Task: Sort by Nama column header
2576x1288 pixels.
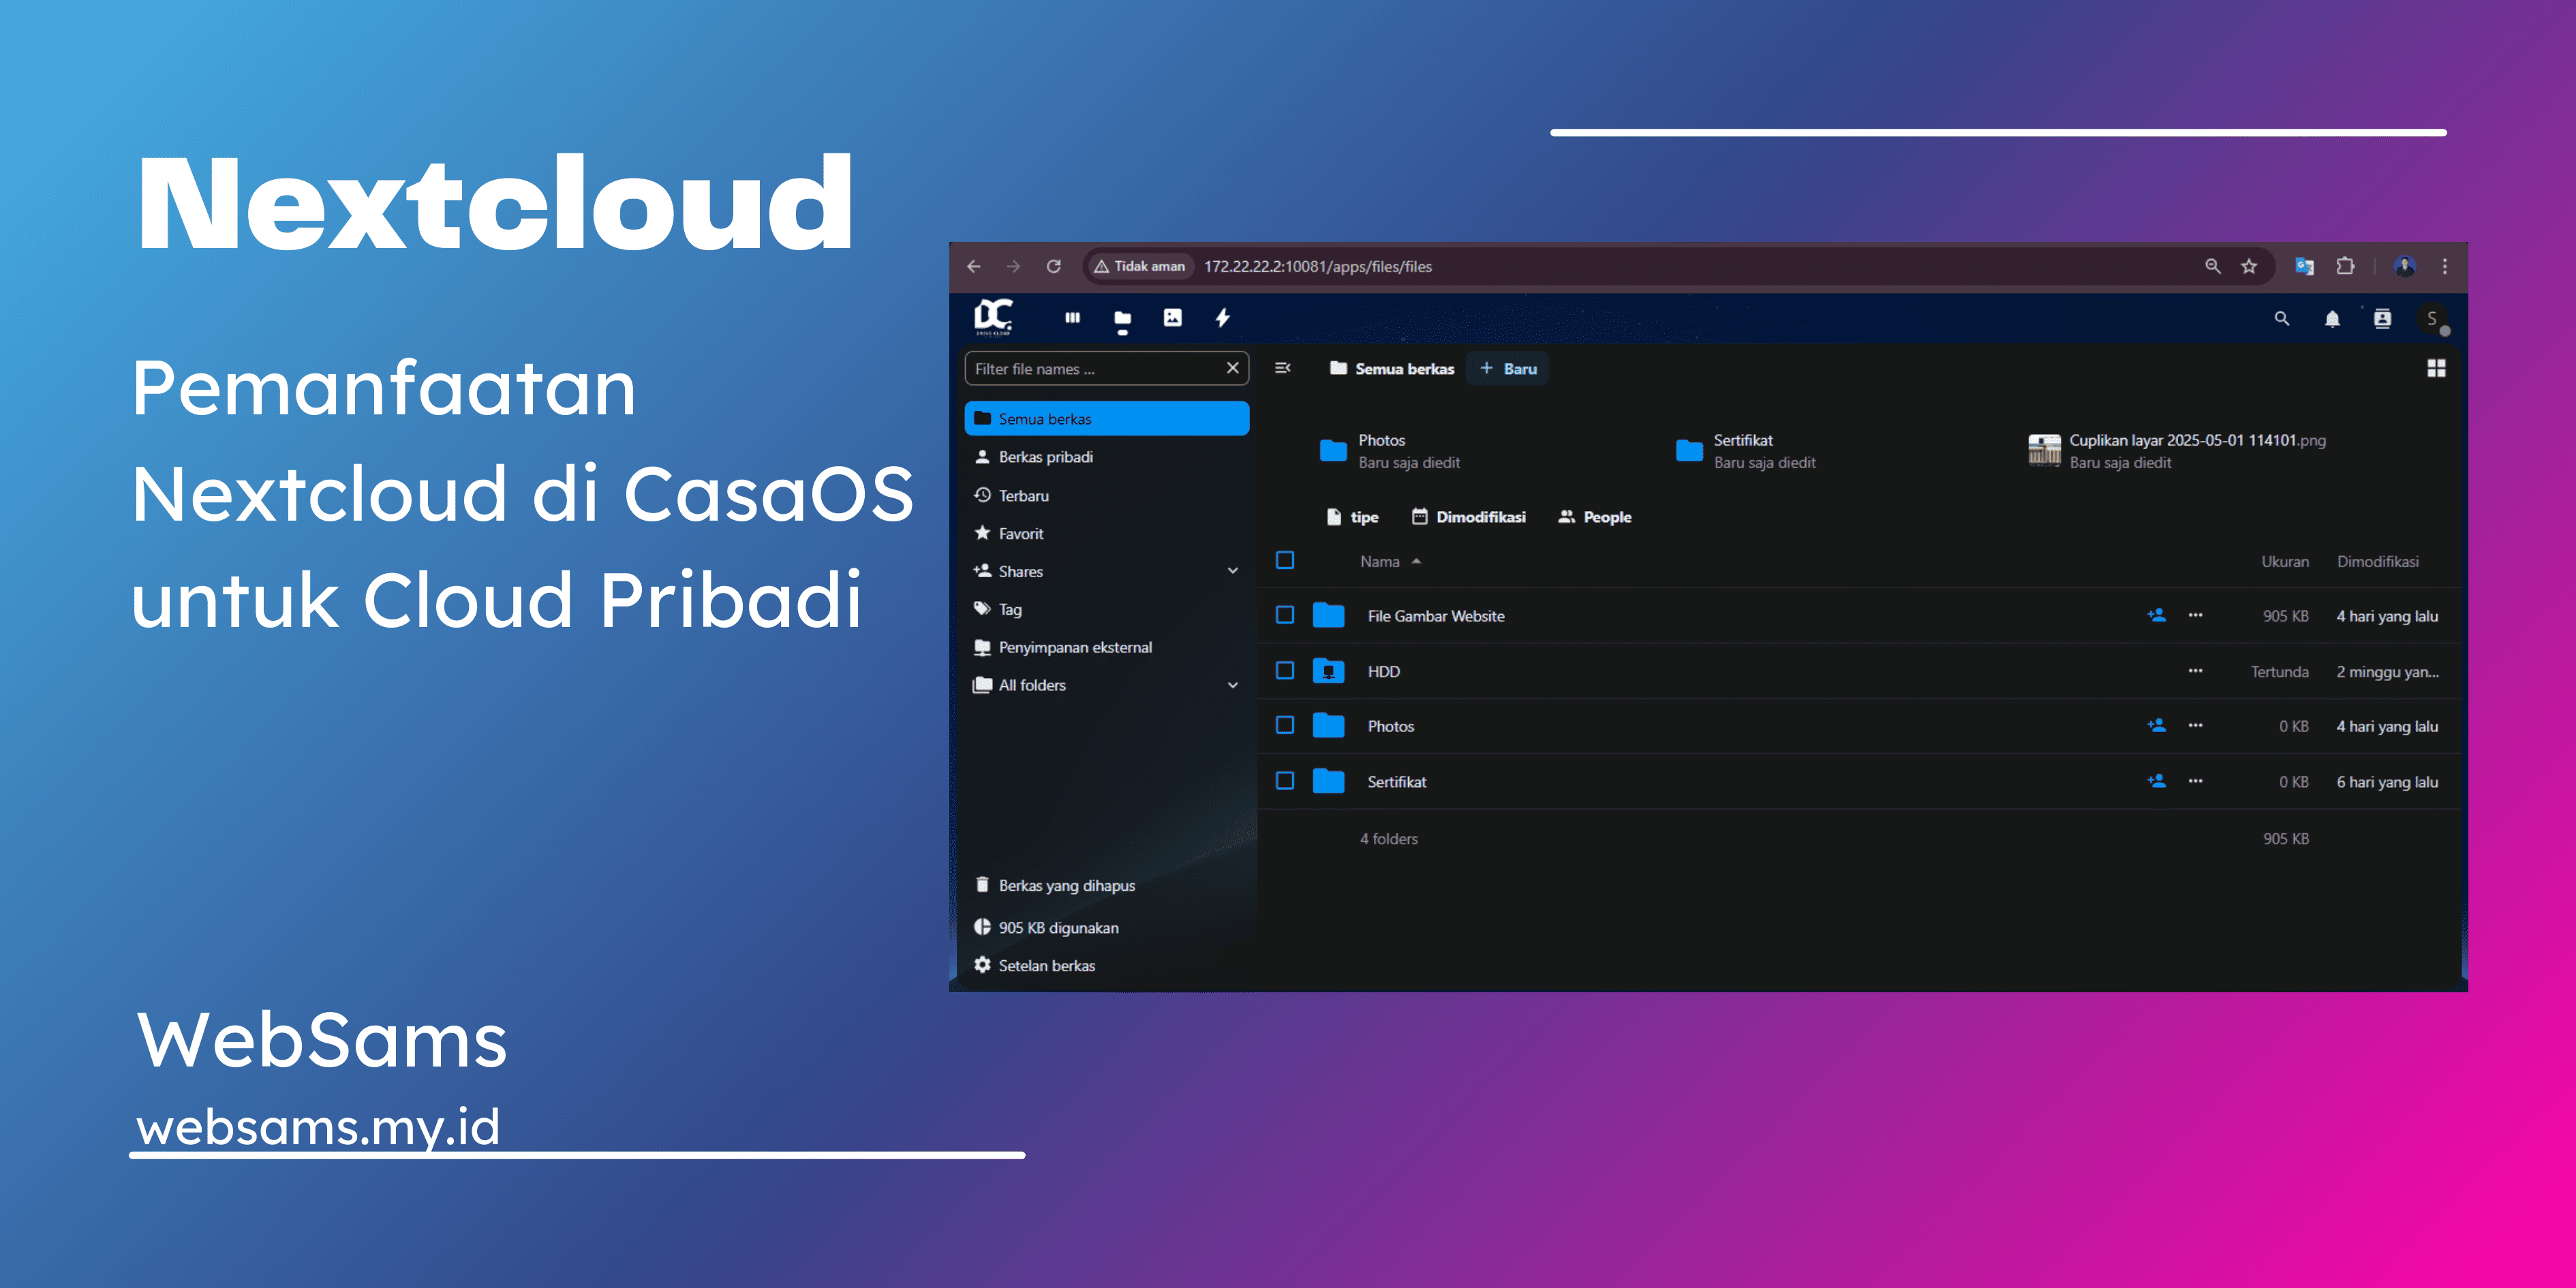Action: [1390, 562]
